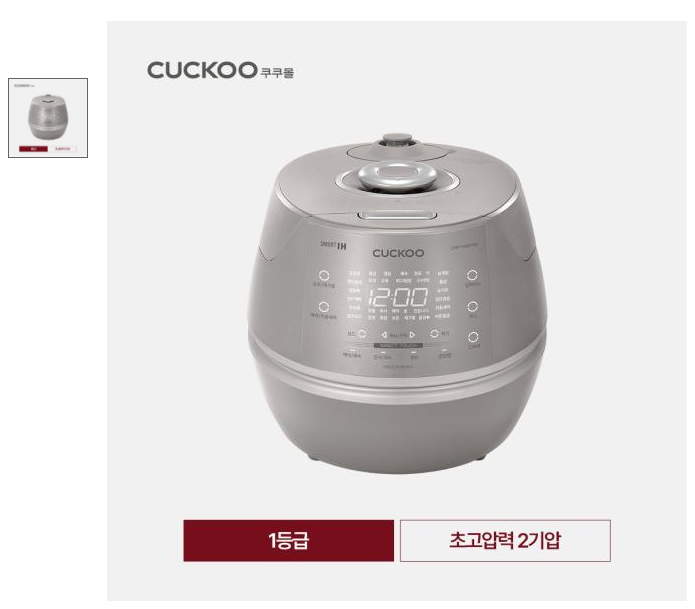The image size is (695, 609).
Task: Click the silver lid-release bar on the lid
Action: coord(397,216)
